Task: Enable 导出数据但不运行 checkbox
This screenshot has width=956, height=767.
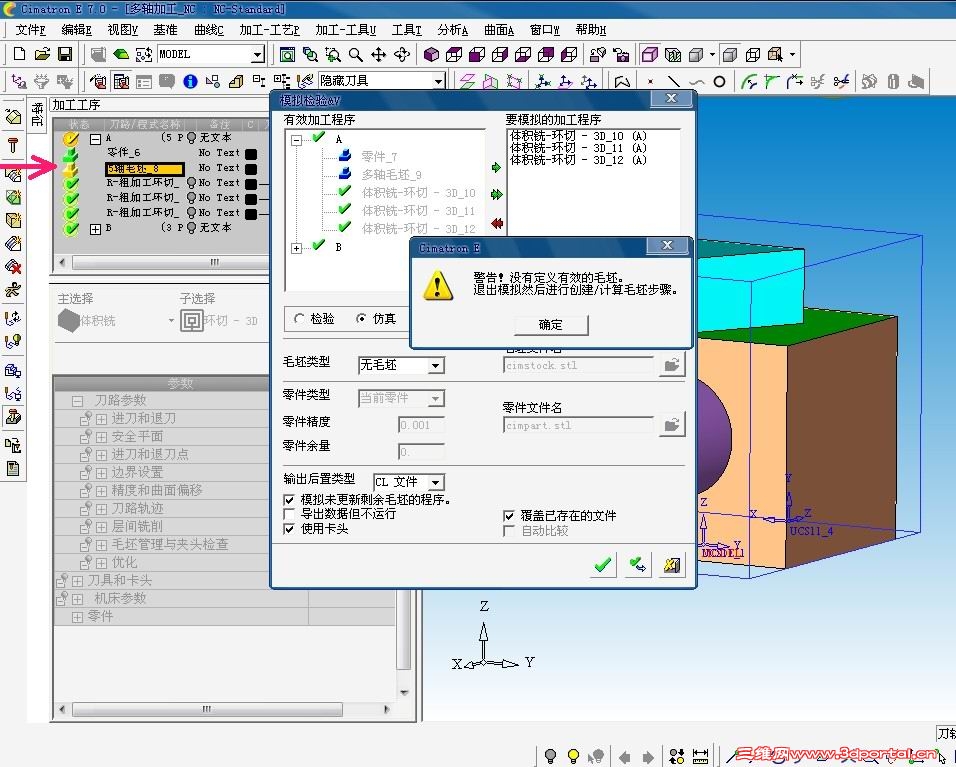Action: click(x=289, y=514)
